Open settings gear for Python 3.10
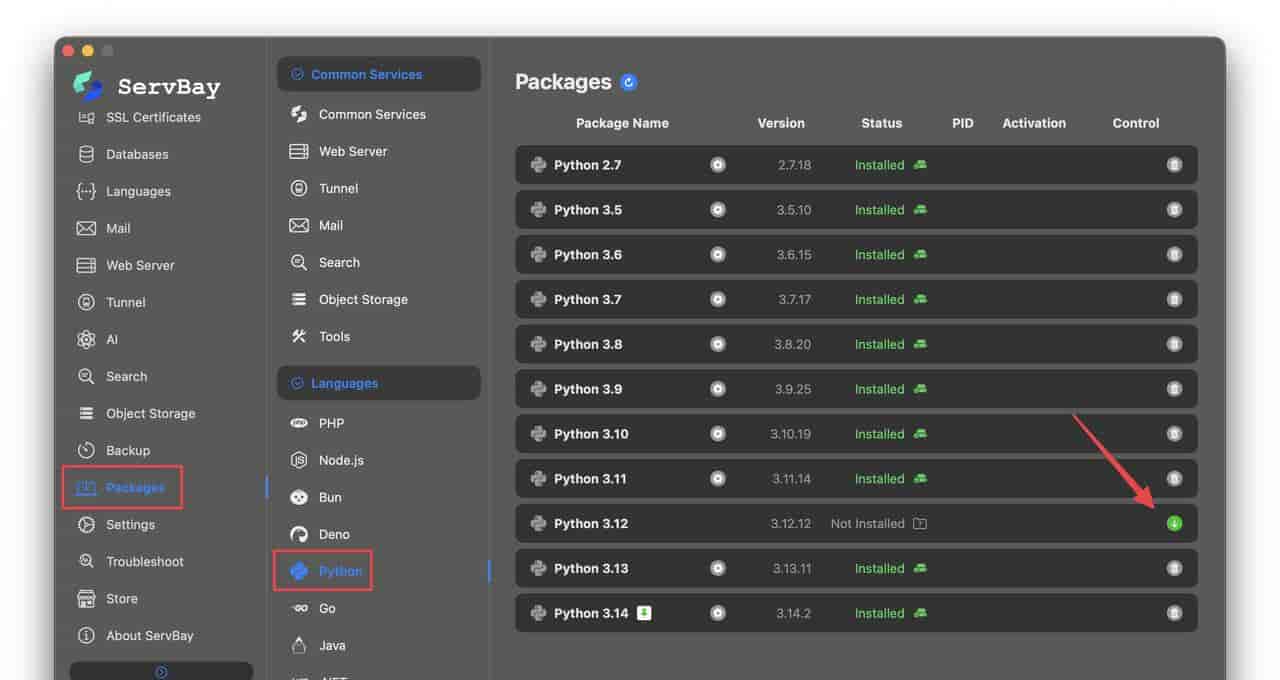Viewport: 1280px width, 680px height. (x=718, y=434)
